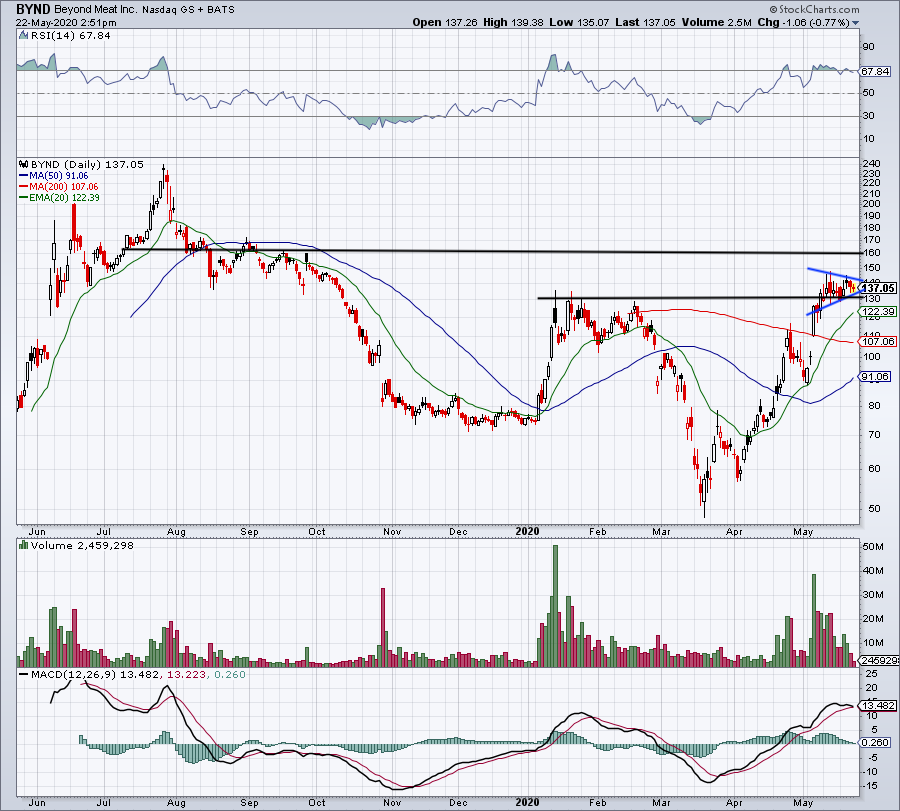Click the green EMA(20) line swatch
Viewport: 900px width, 811px height.
(x=24, y=197)
